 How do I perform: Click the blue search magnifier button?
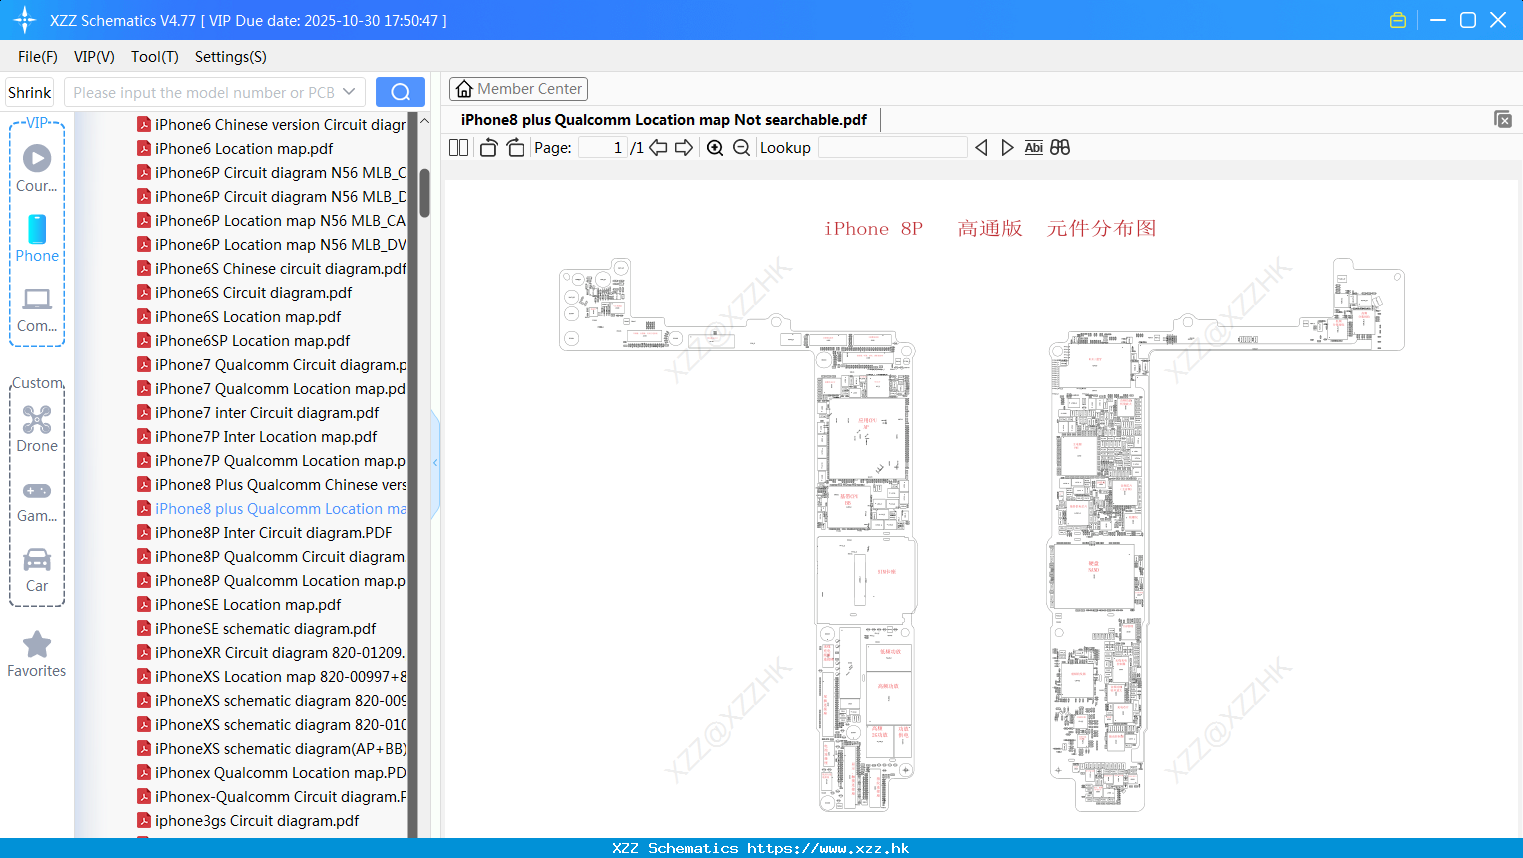(x=400, y=92)
